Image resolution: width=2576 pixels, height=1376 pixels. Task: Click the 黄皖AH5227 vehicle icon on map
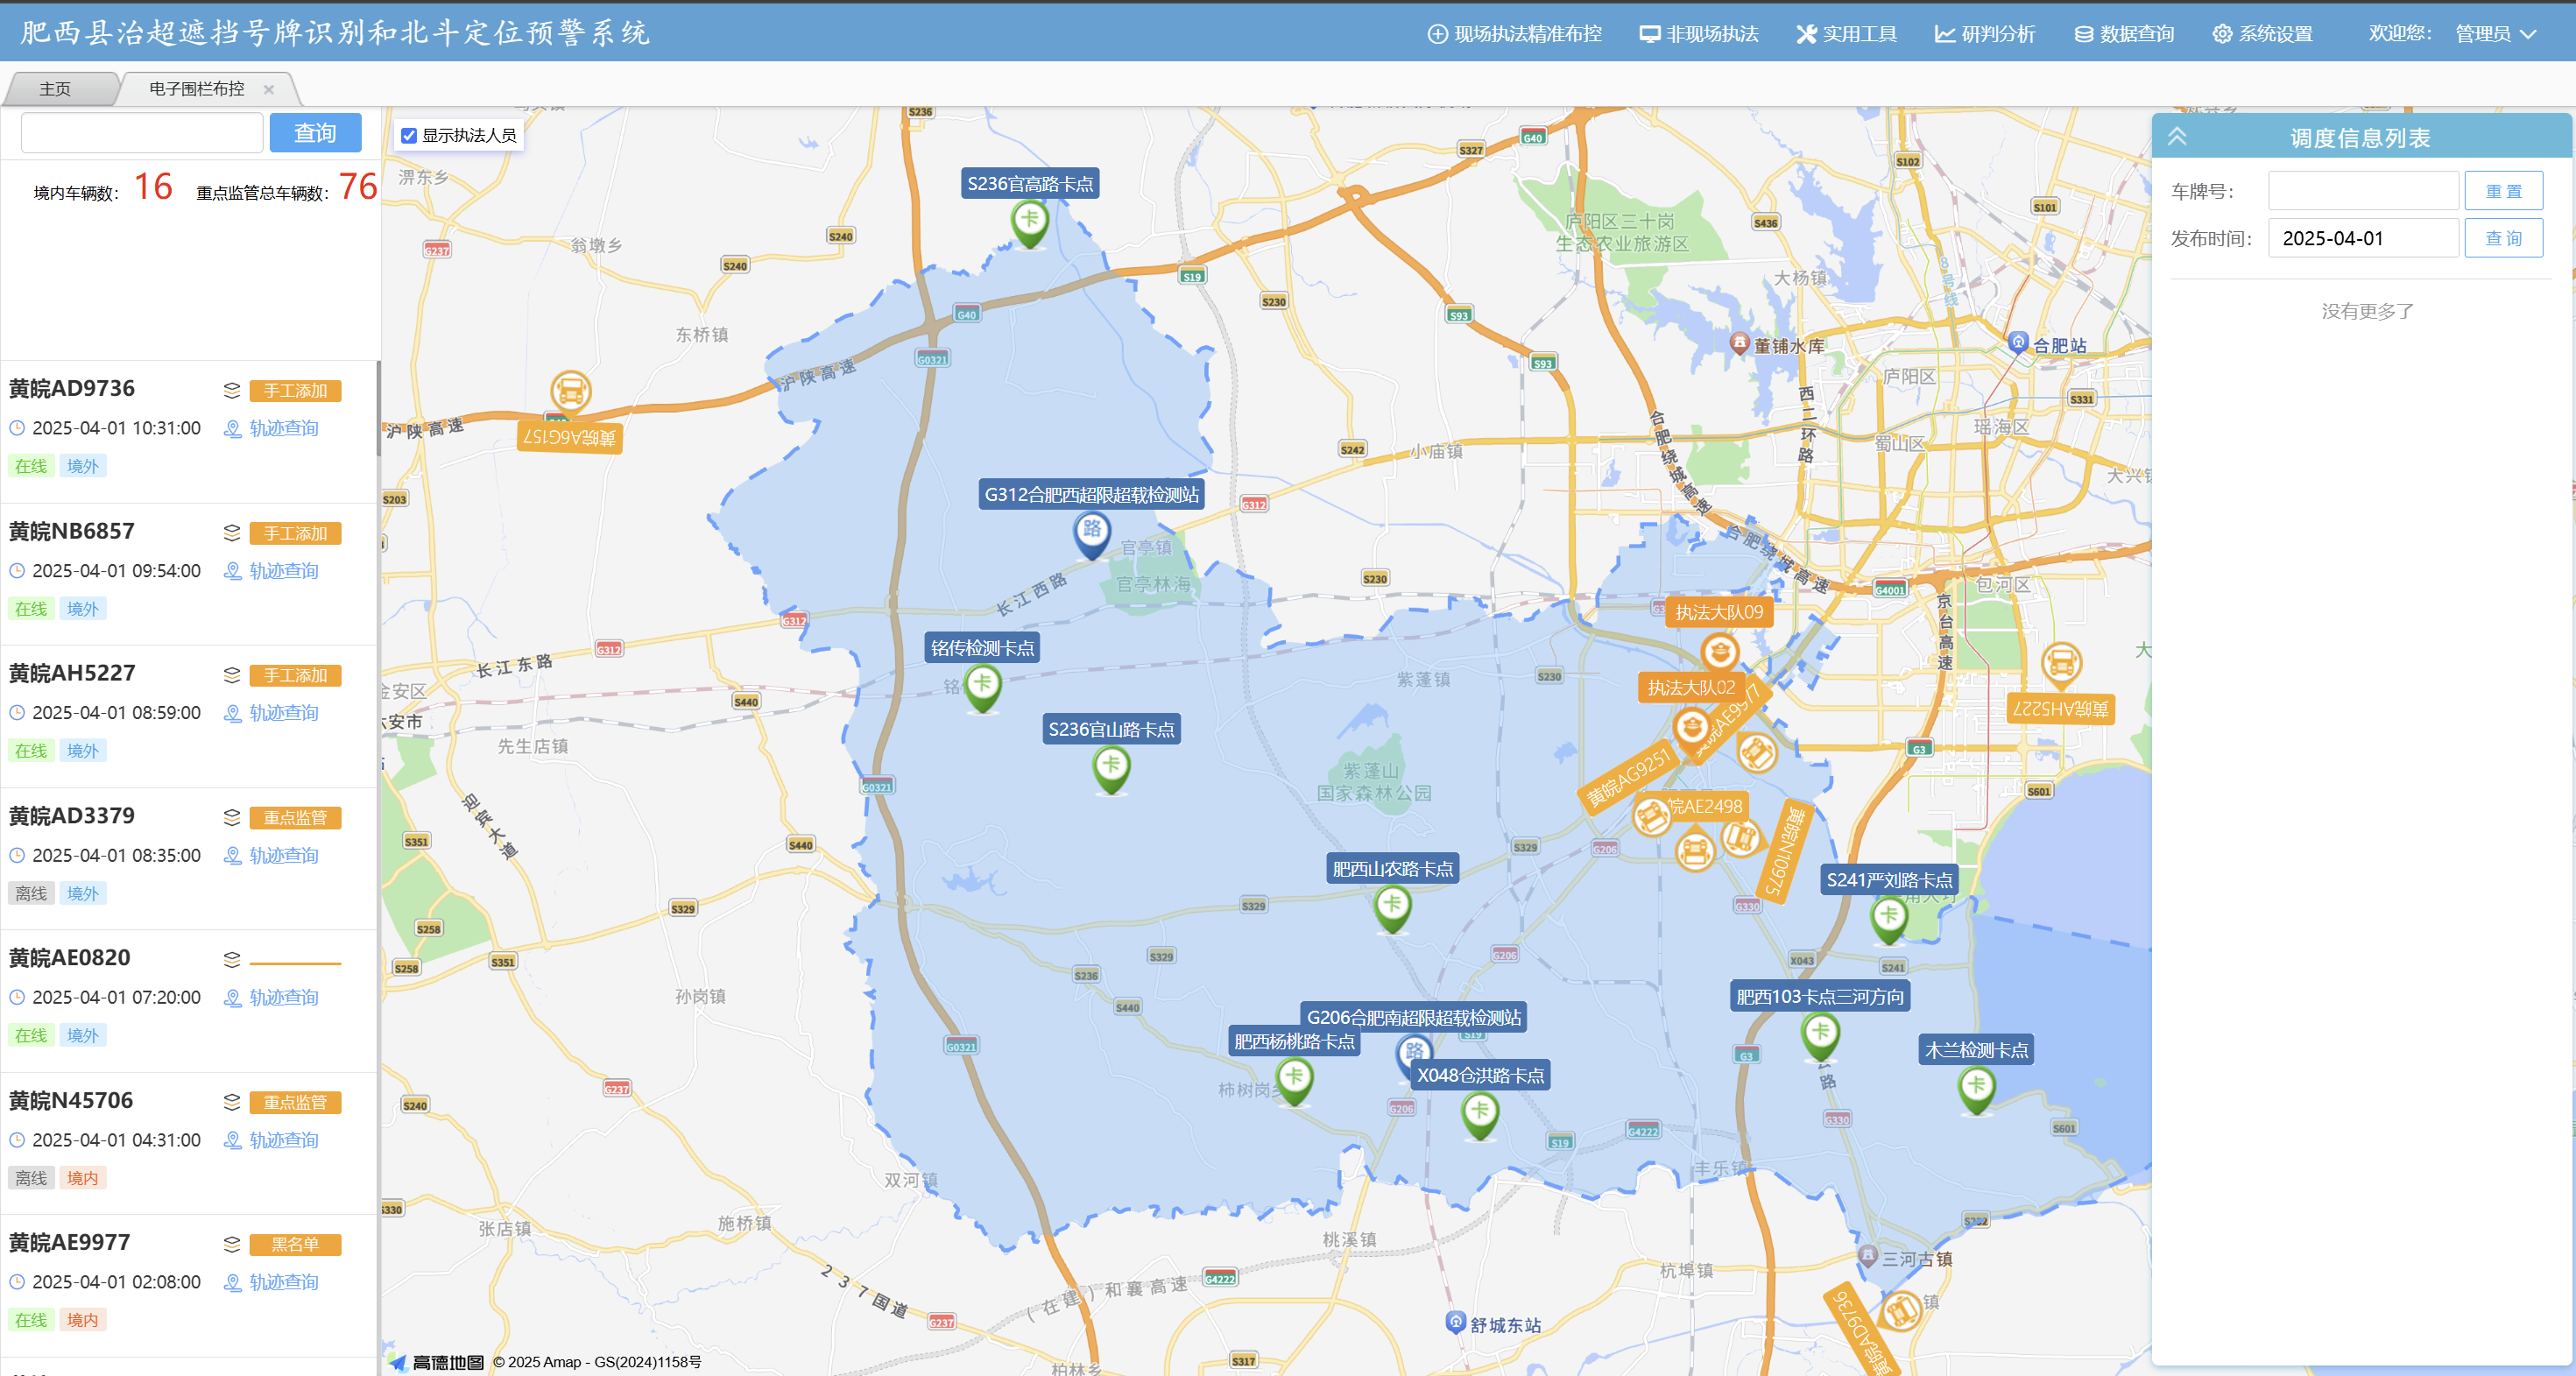(2061, 663)
